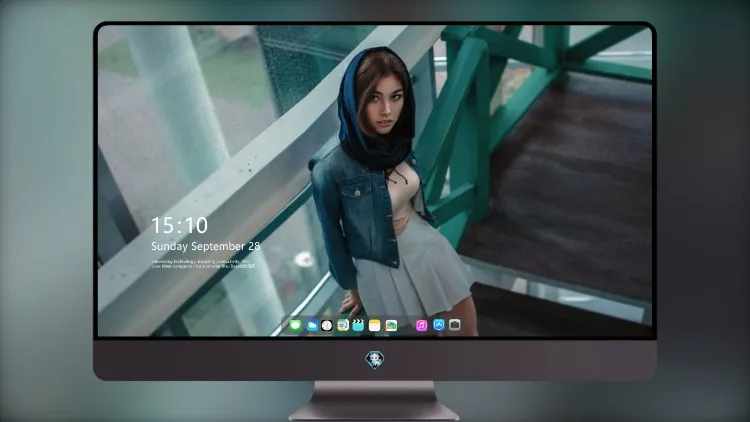Launch the Weather app from the dock
The width and height of the screenshot is (750, 422).
click(x=312, y=325)
